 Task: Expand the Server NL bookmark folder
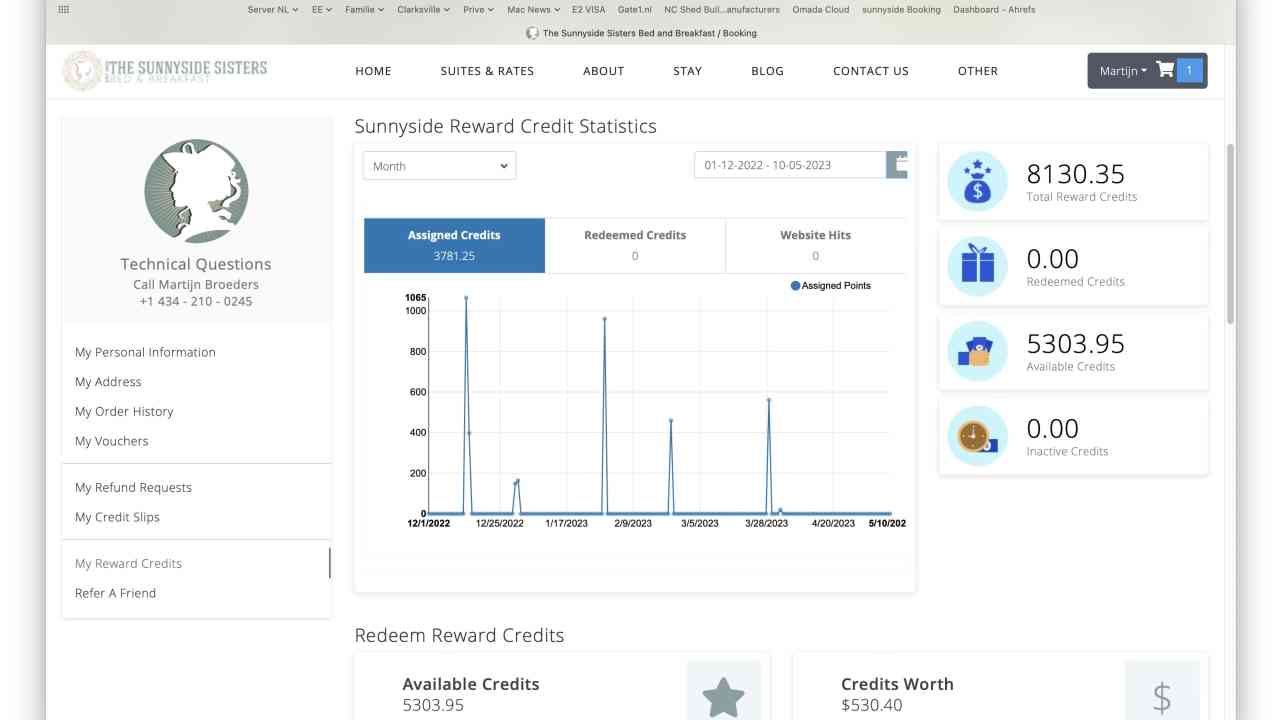(273, 9)
